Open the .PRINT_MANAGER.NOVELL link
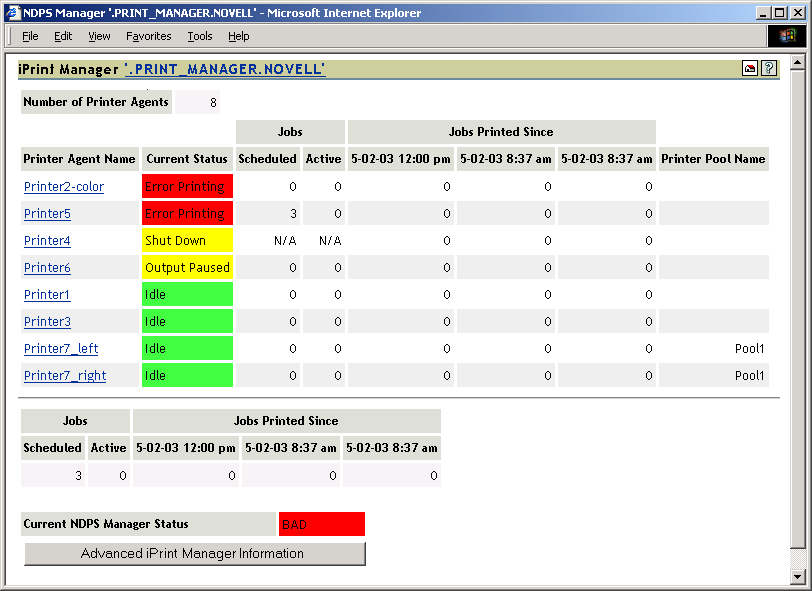The height and width of the screenshot is (591, 812). [x=225, y=69]
